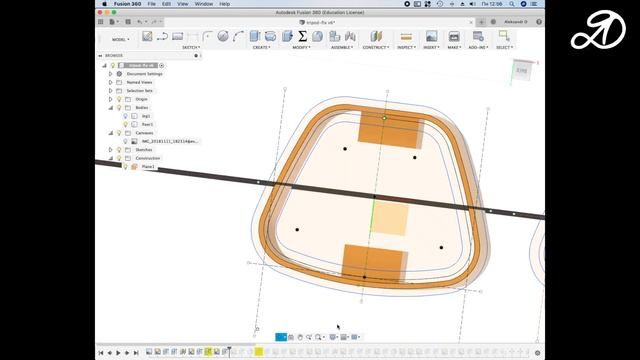Collapse the Canvases folder

pos(111,133)
